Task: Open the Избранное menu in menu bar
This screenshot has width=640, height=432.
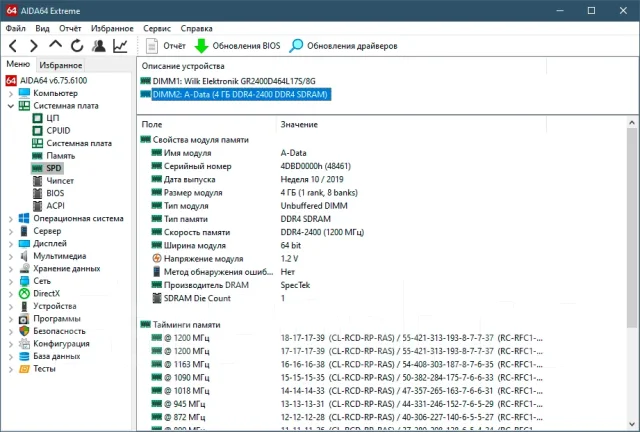Action: coord(112,28)
